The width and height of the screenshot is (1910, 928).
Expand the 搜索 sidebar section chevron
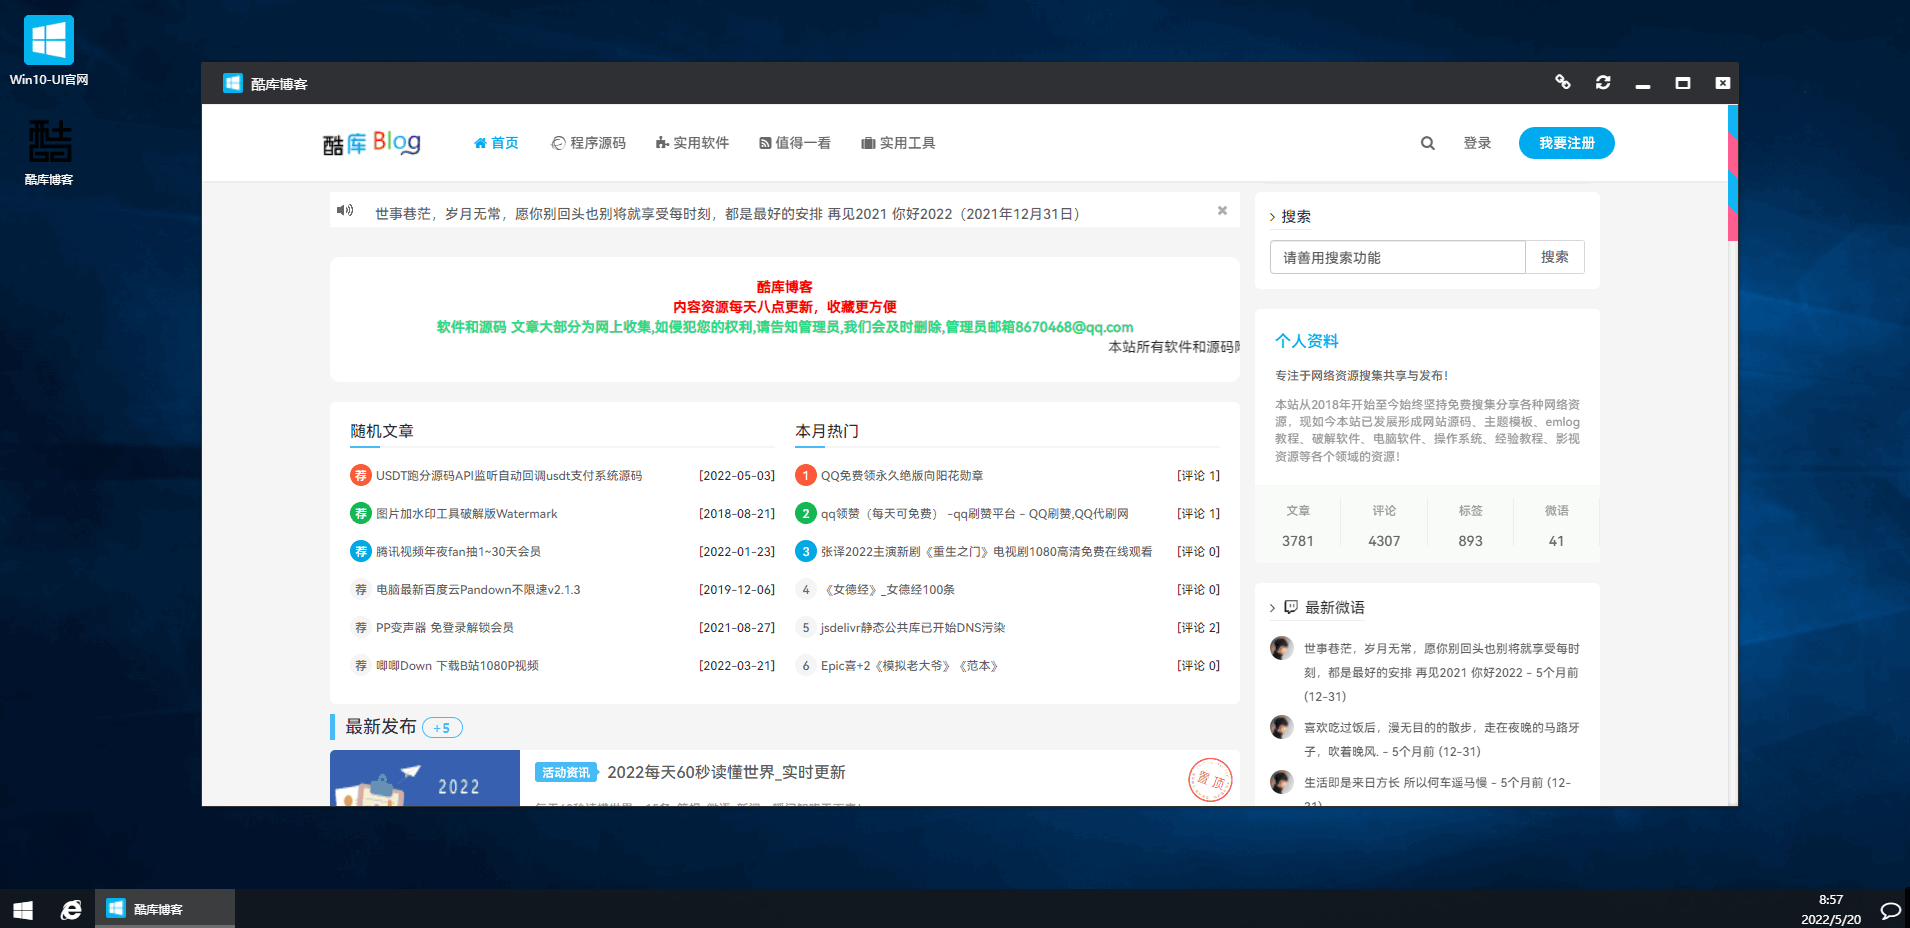click(x=1271, y=216)
